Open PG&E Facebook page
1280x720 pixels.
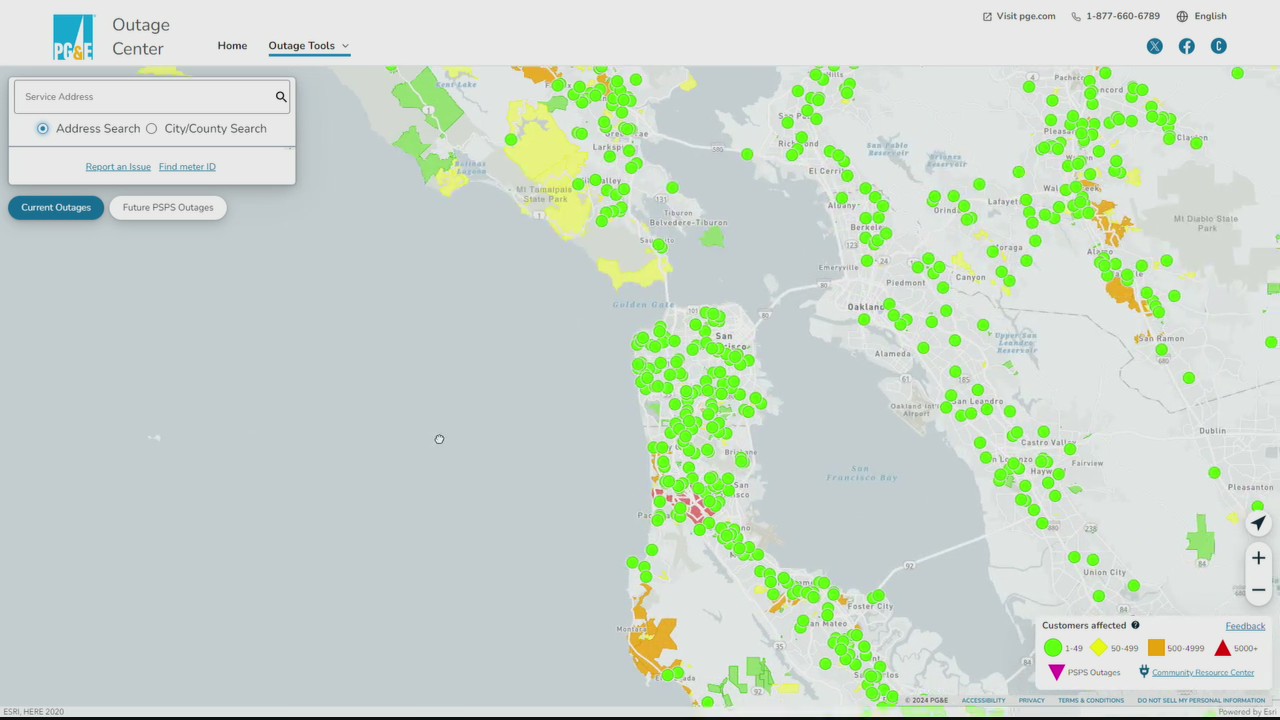1187,46
